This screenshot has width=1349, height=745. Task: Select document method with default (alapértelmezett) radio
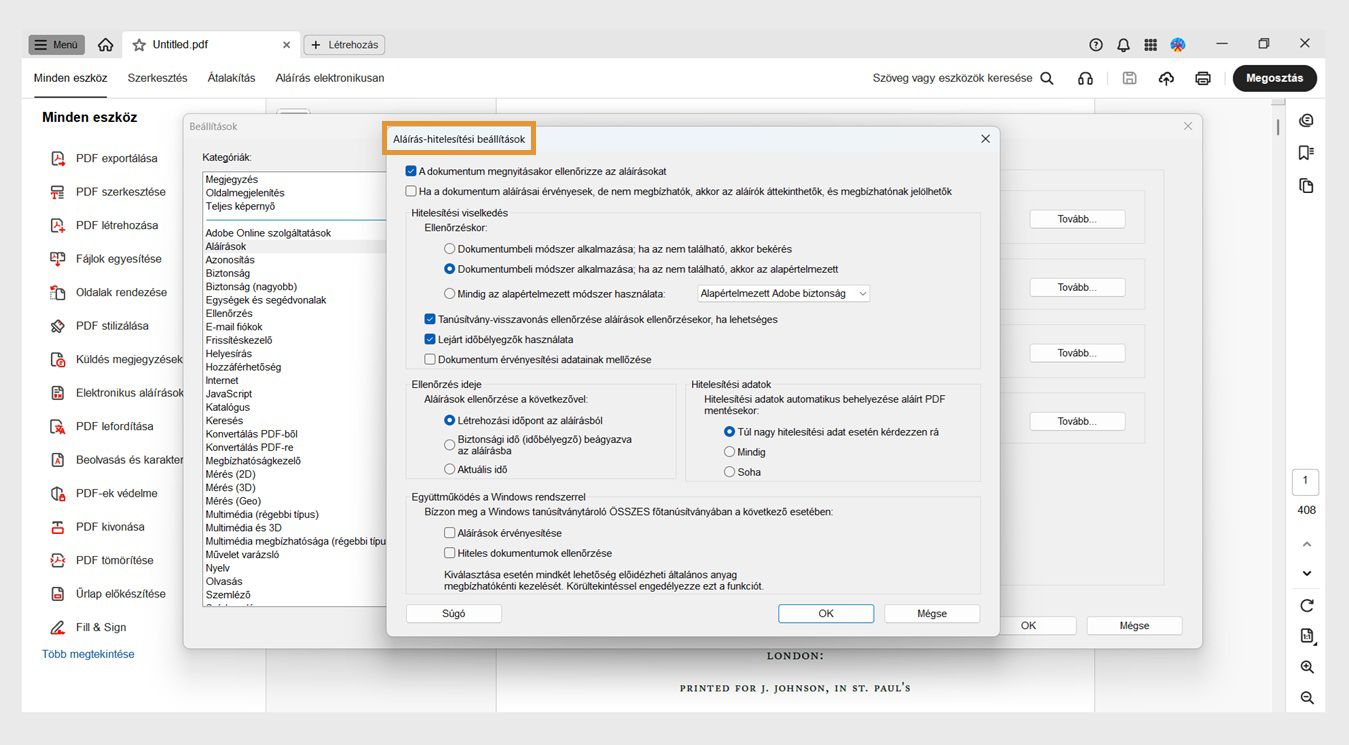[x=450, y=269]
